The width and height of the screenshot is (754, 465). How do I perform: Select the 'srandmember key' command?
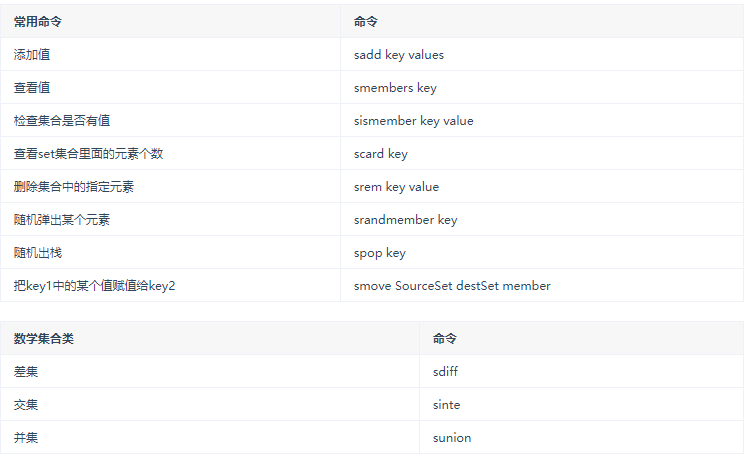point(405,220)
